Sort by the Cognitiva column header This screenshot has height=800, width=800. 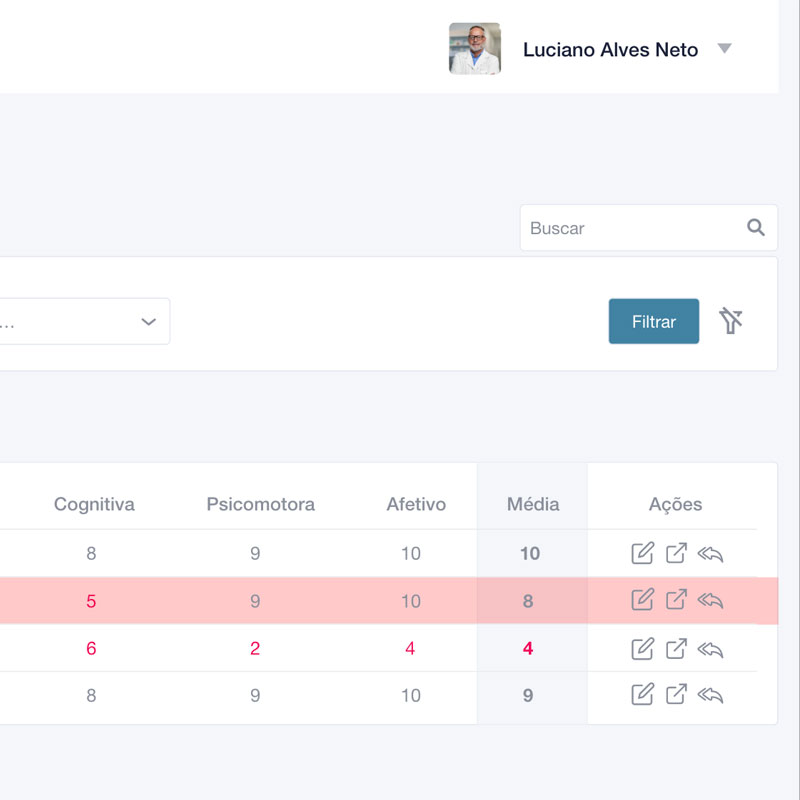pos(94,504)
